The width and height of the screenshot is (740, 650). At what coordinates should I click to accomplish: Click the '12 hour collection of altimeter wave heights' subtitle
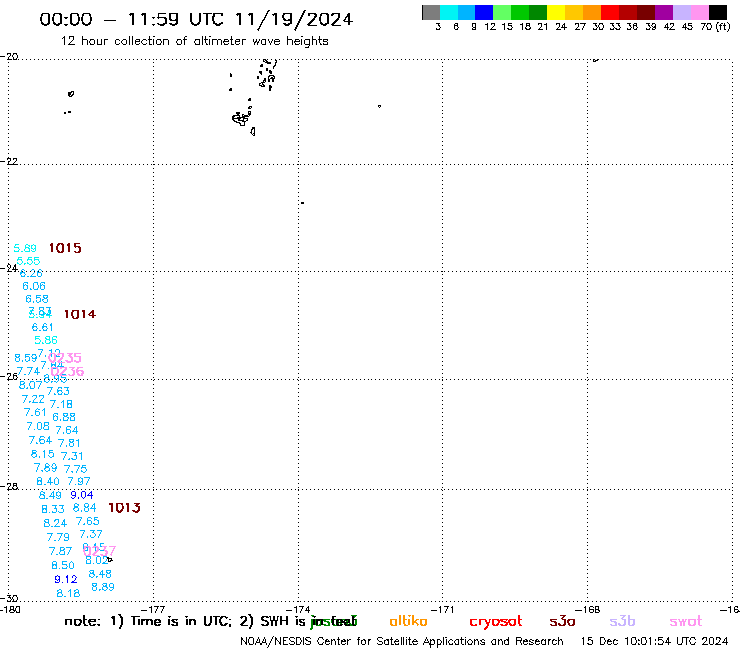coord(194,41)
